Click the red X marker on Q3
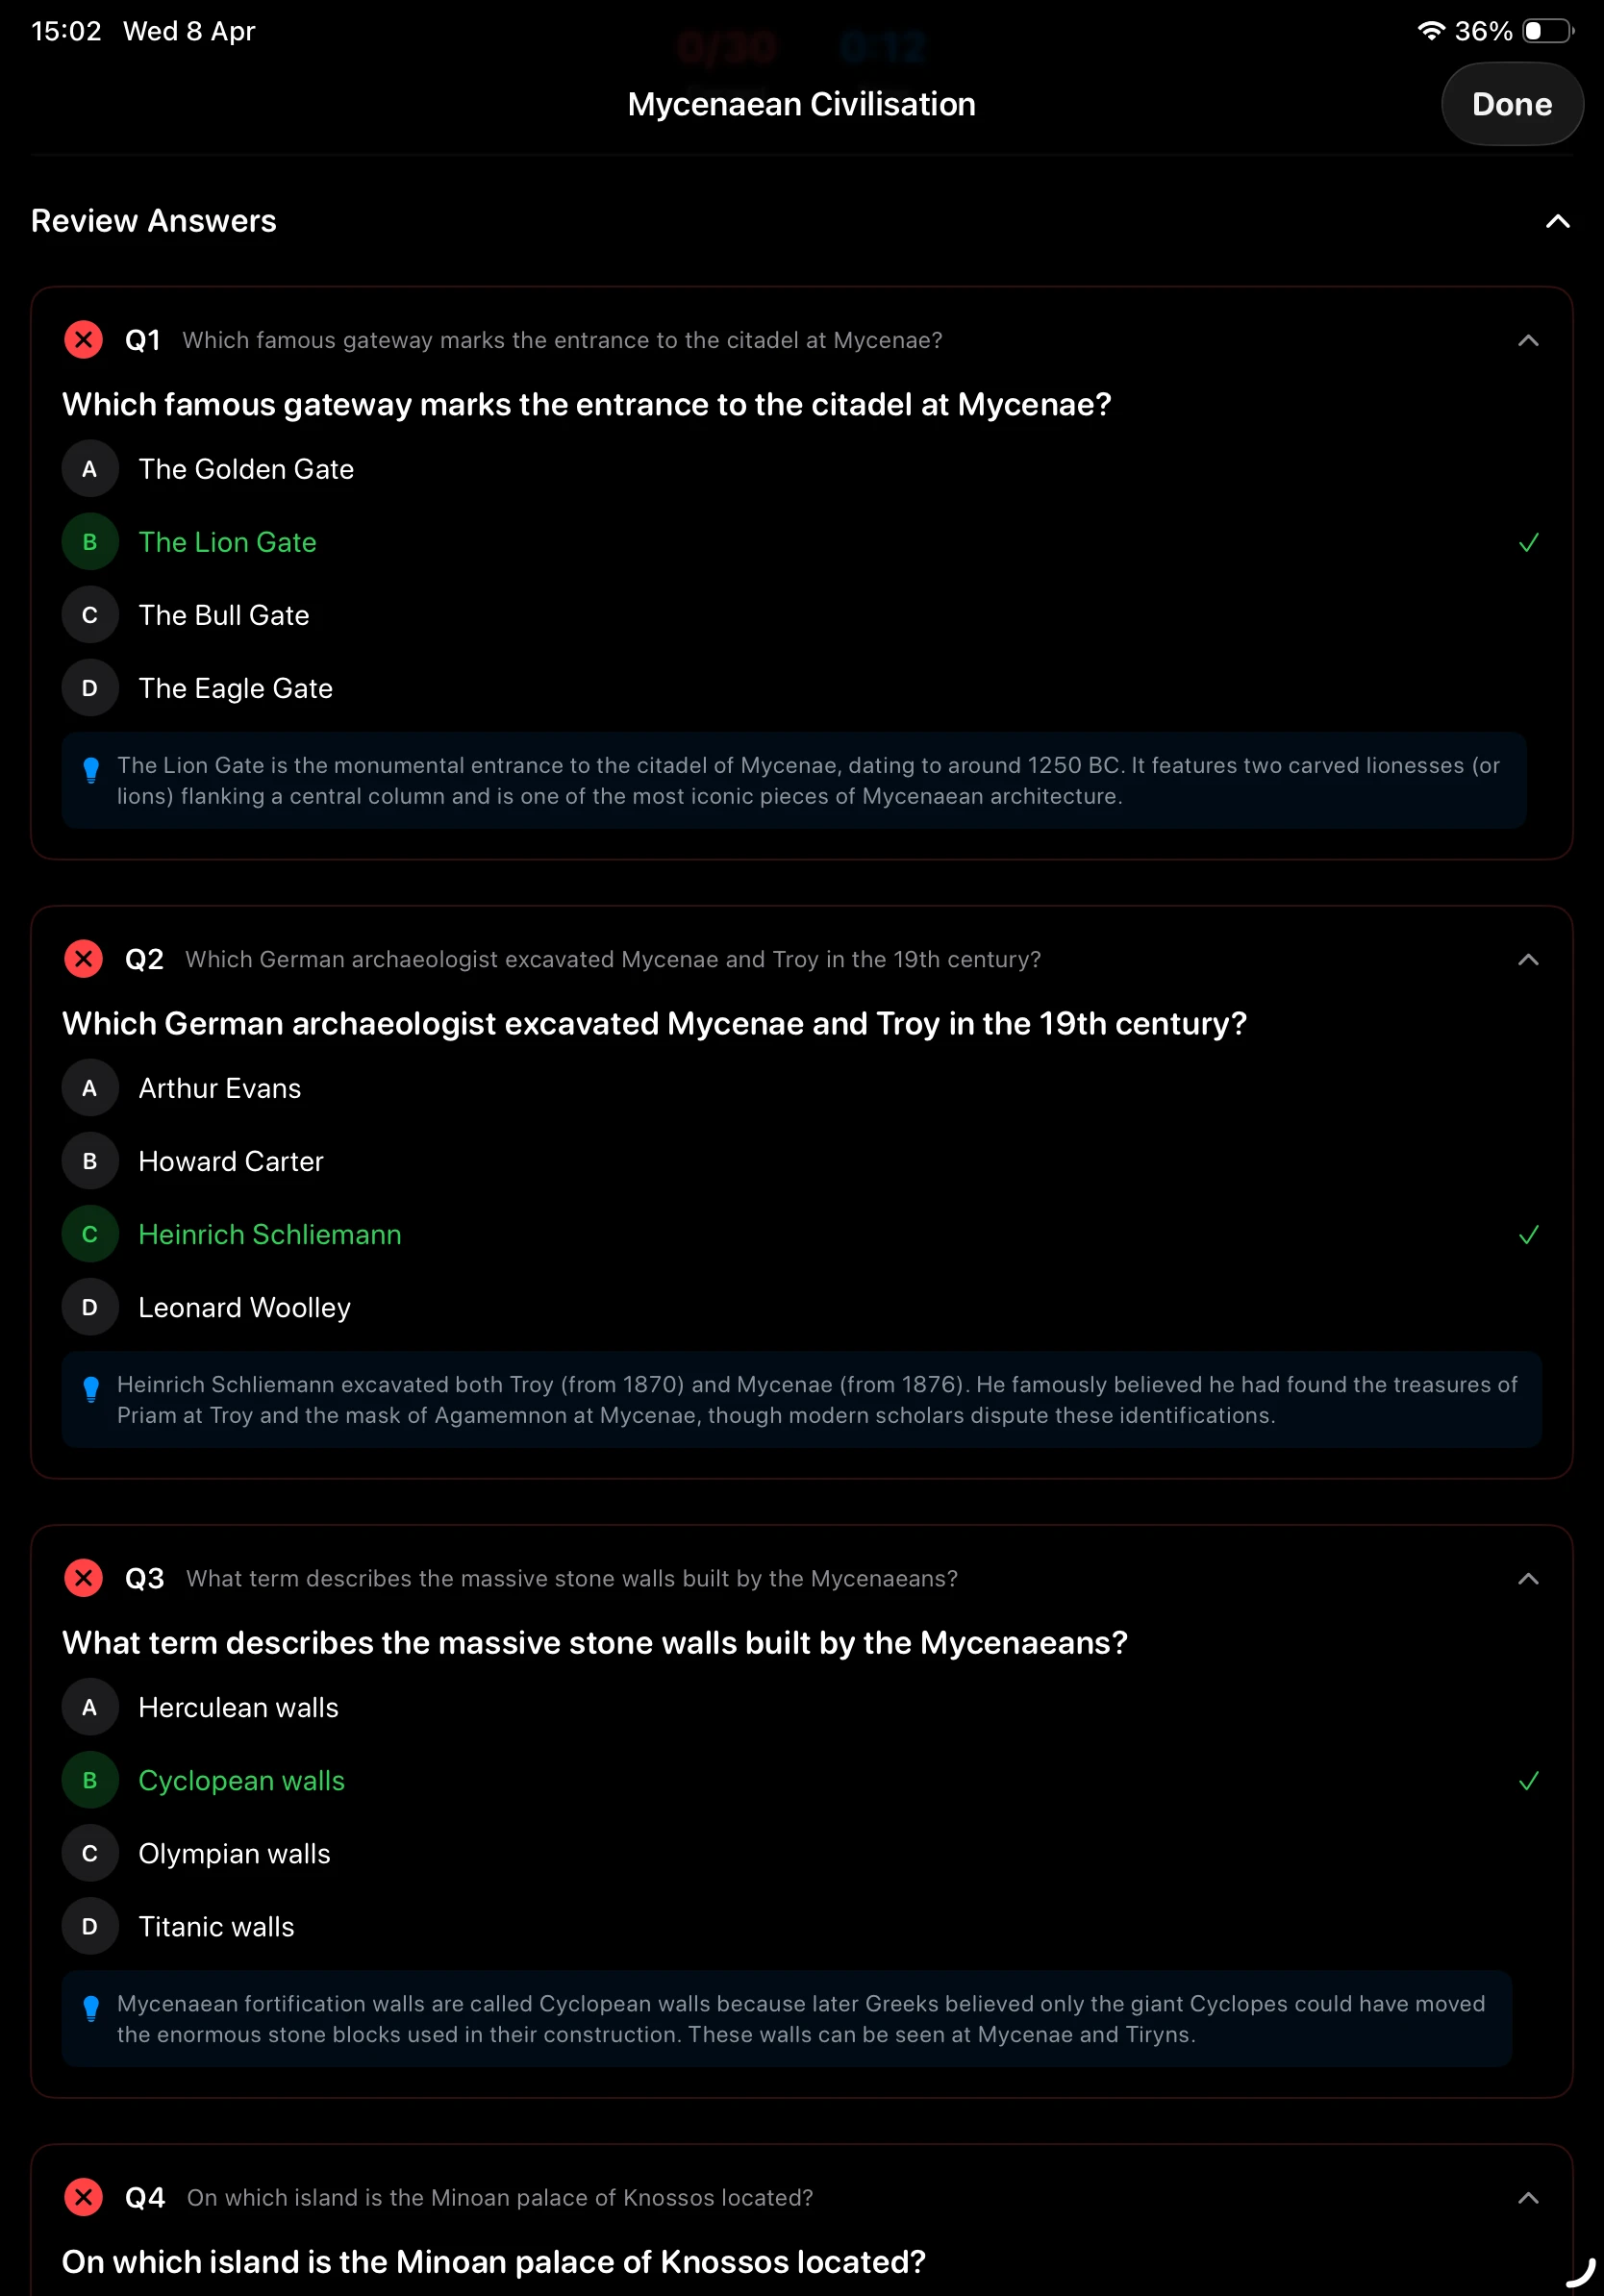1604x2296 pixels. 84,1578
